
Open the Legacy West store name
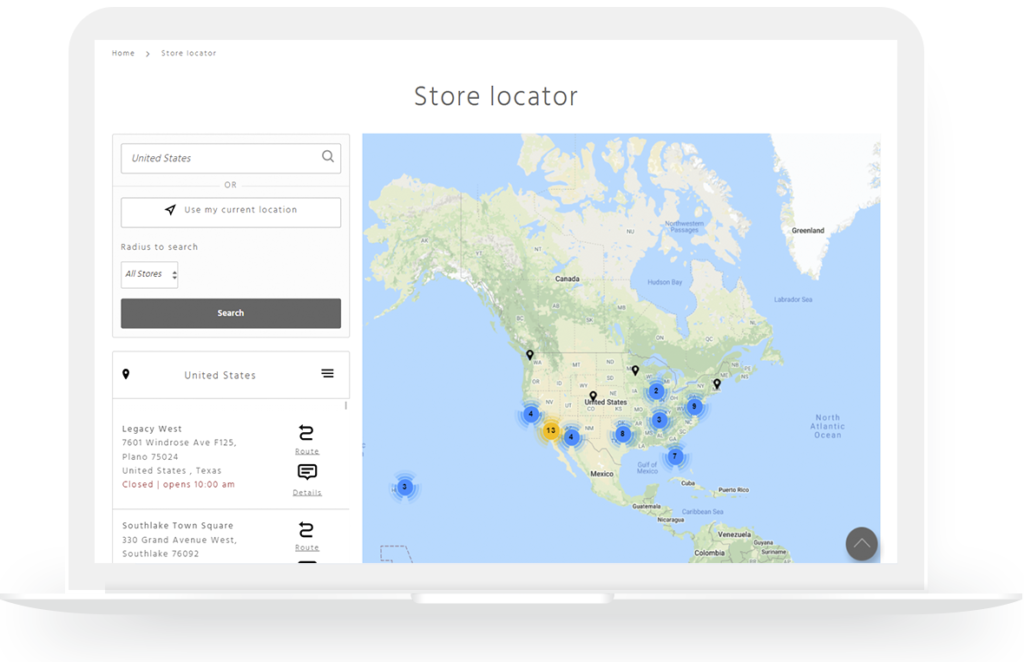152,429
